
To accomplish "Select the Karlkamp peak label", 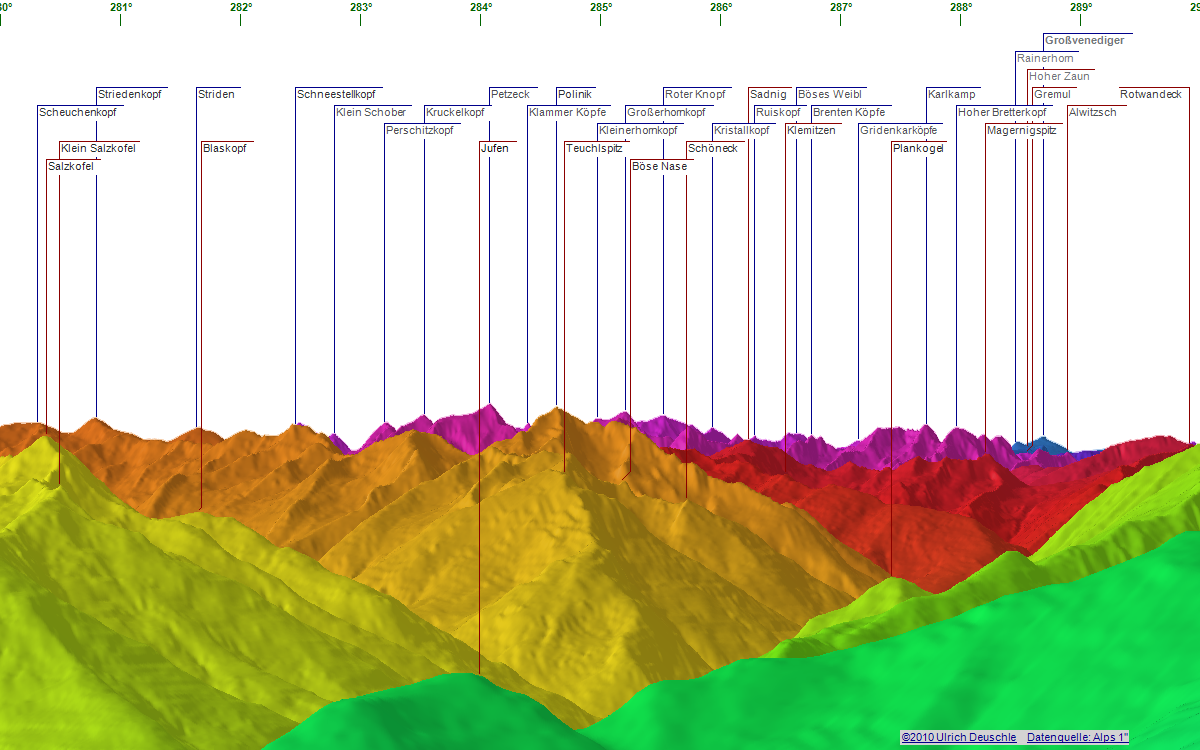I will pos(951,95).
